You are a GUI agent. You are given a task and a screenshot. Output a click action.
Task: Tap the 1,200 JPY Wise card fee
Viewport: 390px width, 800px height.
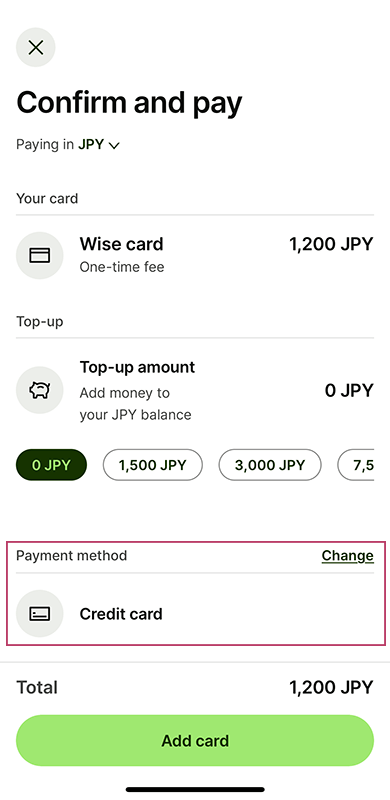click(x=331, y=244)
